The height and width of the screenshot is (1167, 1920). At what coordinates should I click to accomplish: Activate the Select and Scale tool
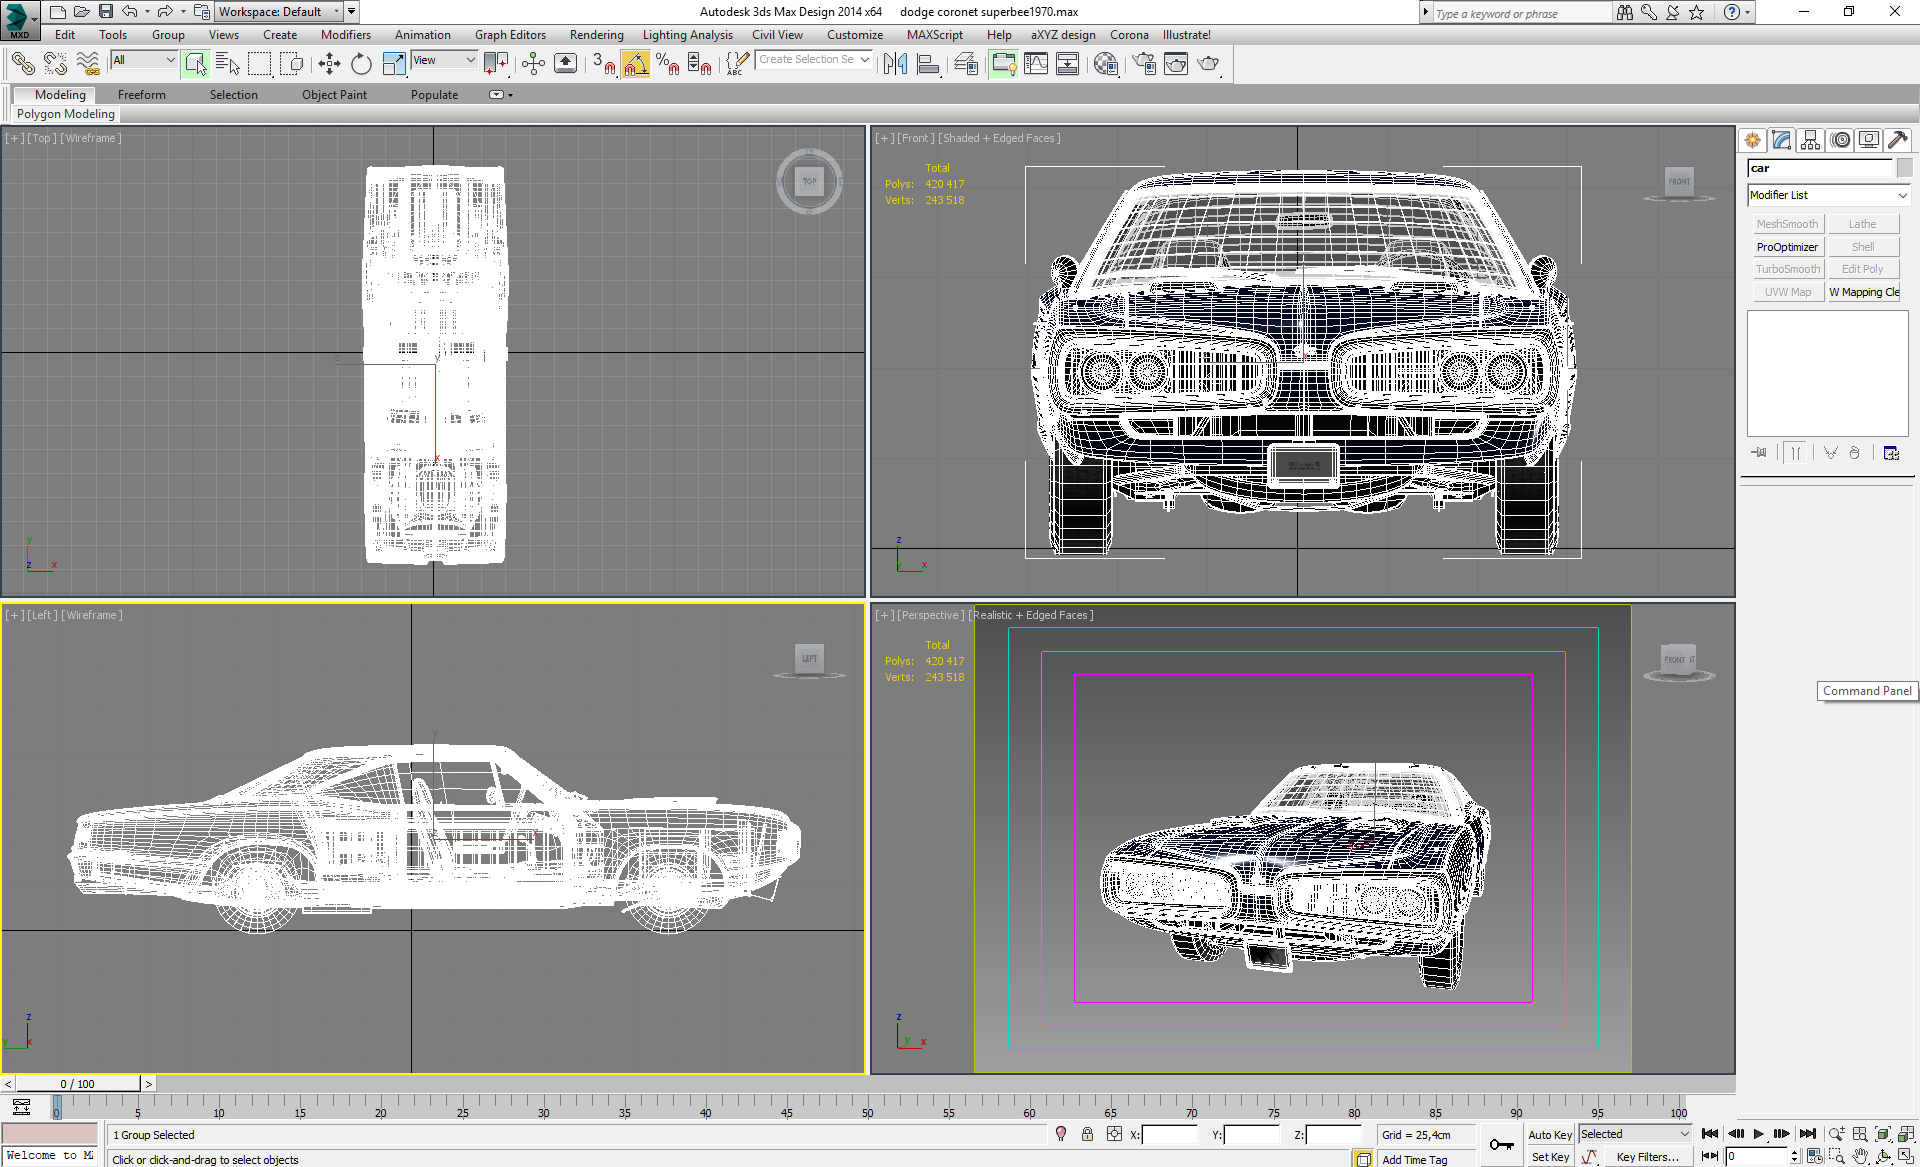tap(394, 64)
